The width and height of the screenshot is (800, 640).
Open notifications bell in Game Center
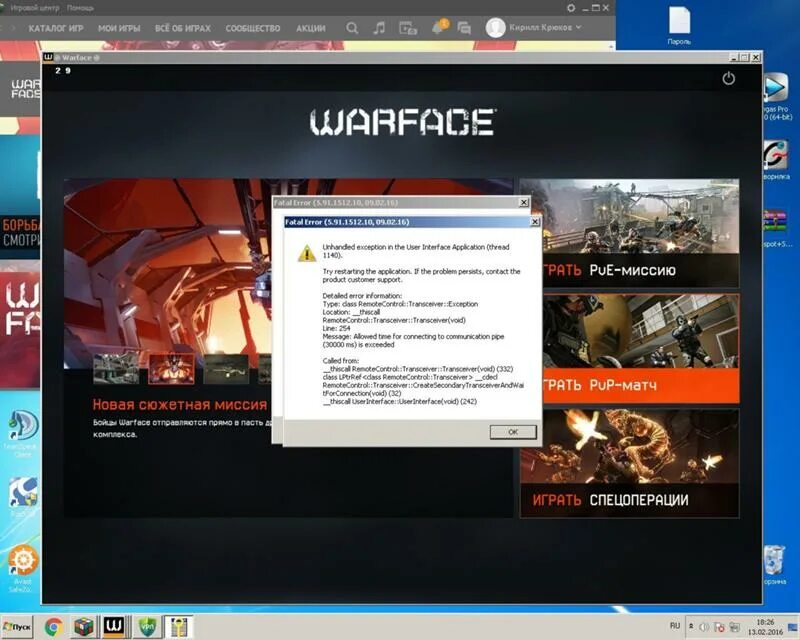(439, 27)
